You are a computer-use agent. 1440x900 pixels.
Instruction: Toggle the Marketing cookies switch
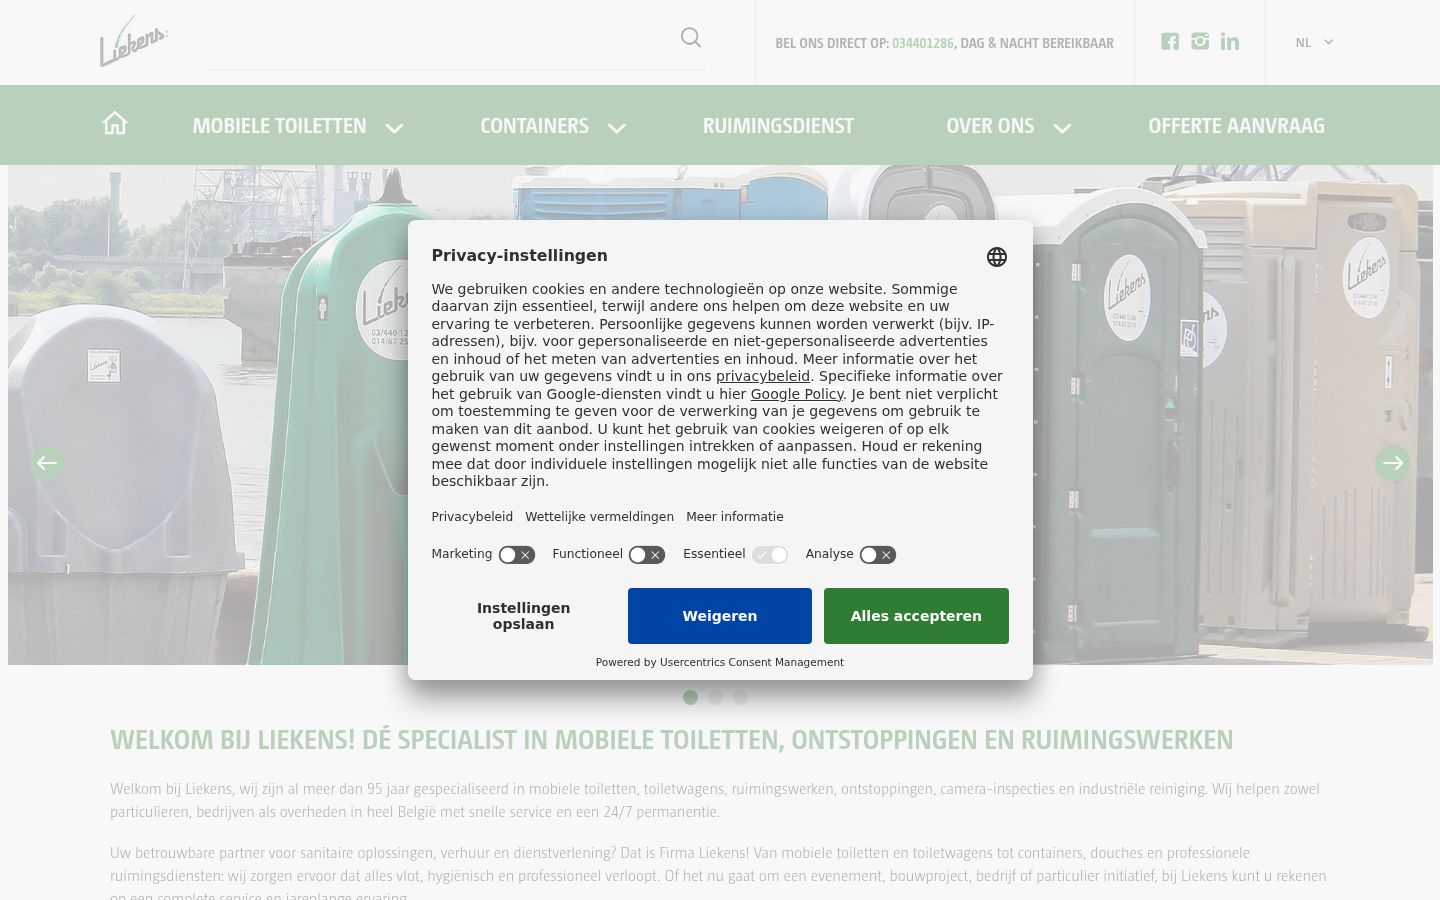point(517,555)
